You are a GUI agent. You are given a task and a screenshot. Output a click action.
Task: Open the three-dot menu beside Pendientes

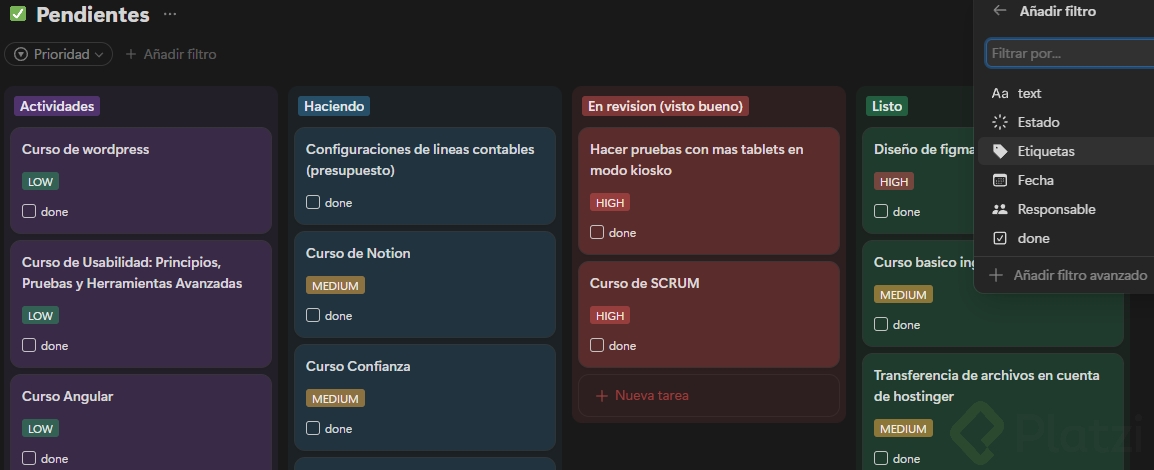pyautogui.click(x=170, y=15)
